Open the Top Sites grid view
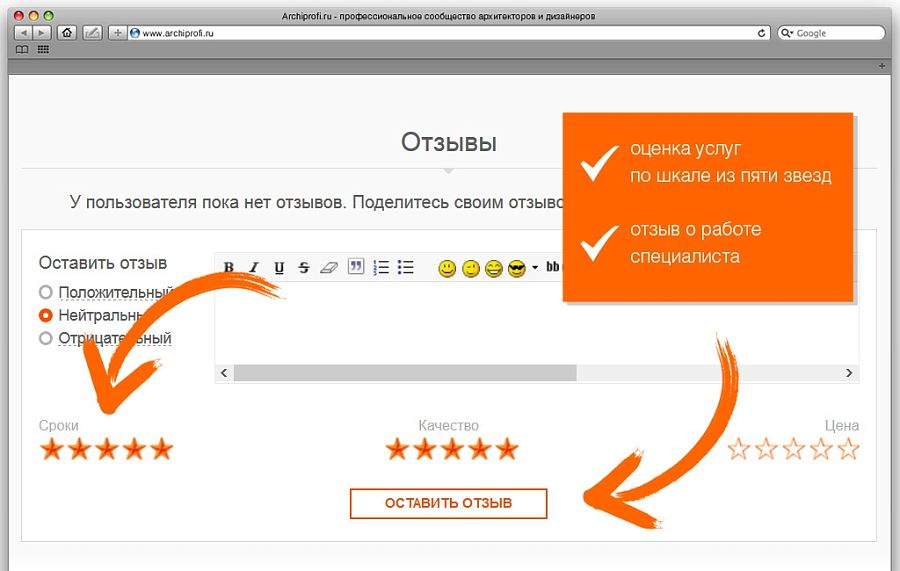 43,49
